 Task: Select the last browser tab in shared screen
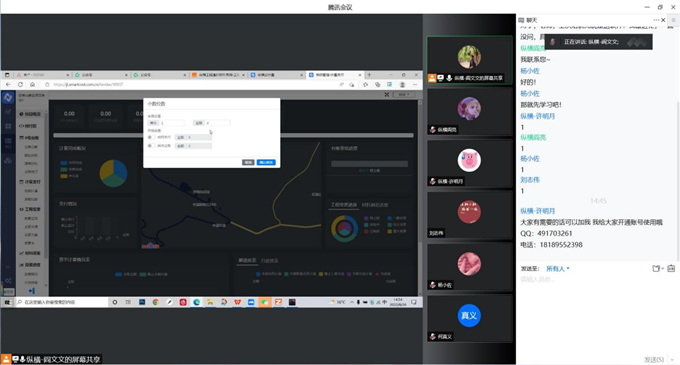click(x=334, y=75)
